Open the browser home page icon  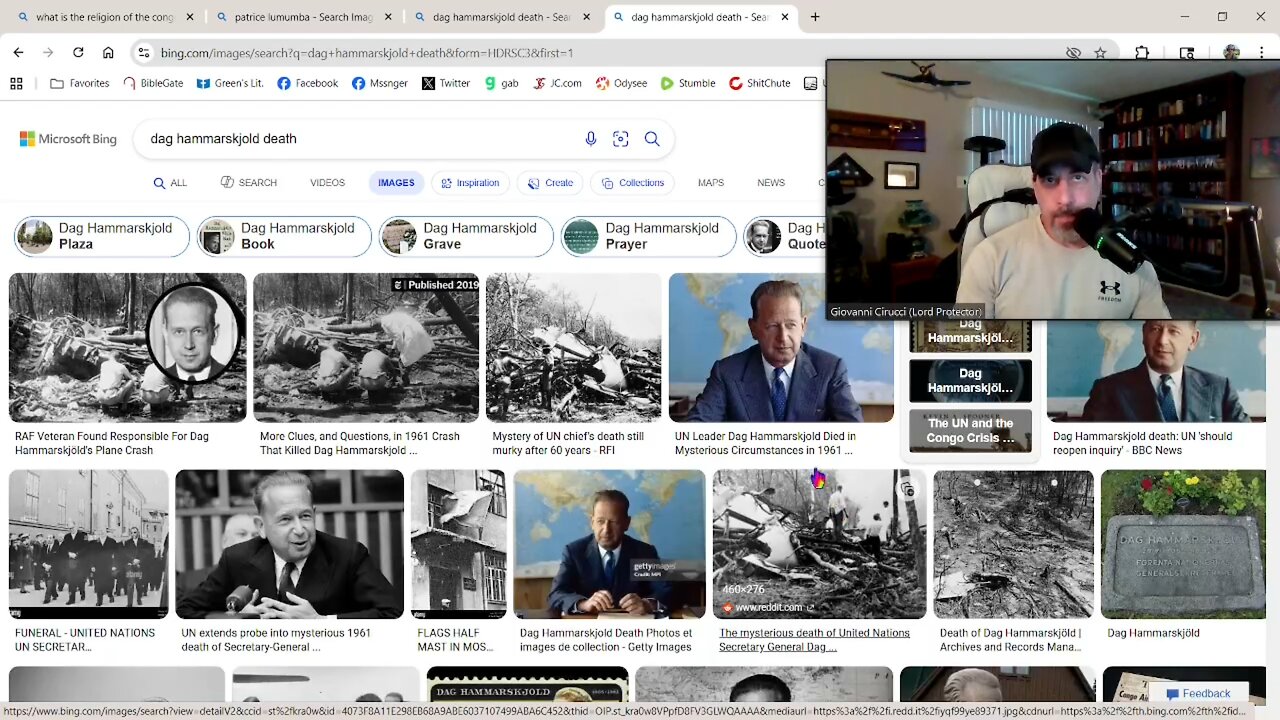click(x=108, y=52)
